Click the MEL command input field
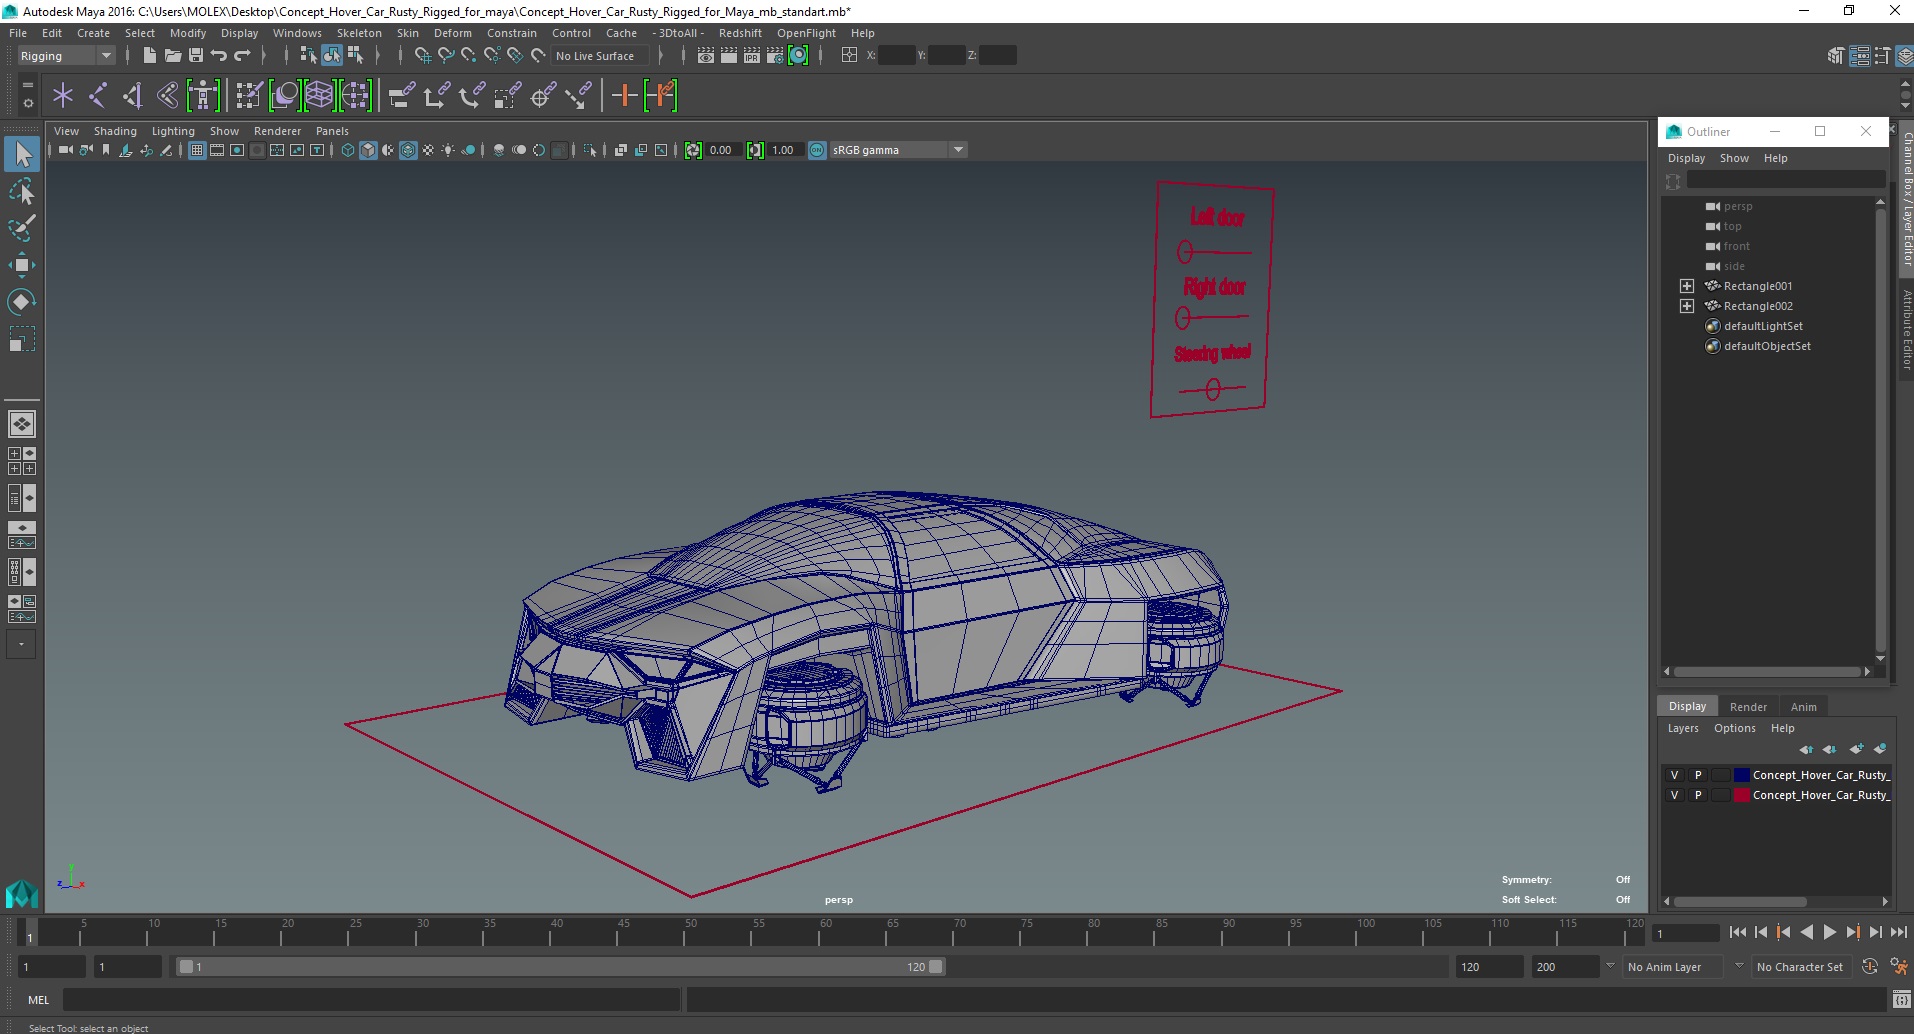 click(x=371, y=999)
